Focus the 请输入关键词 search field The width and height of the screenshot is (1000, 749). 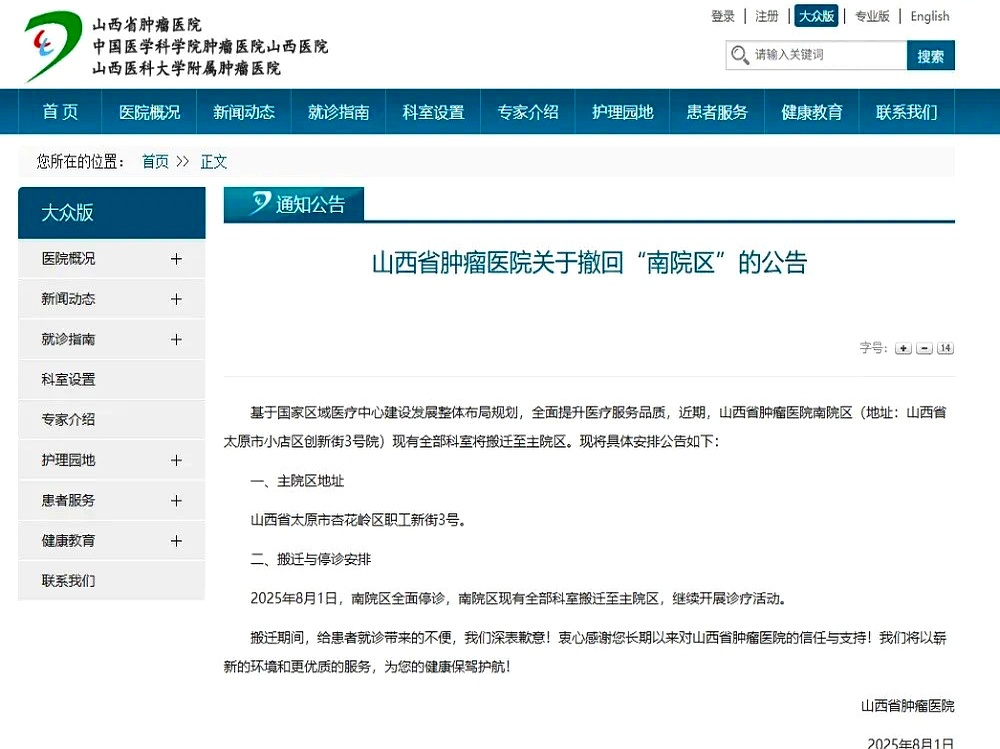[x=816, y=56]
